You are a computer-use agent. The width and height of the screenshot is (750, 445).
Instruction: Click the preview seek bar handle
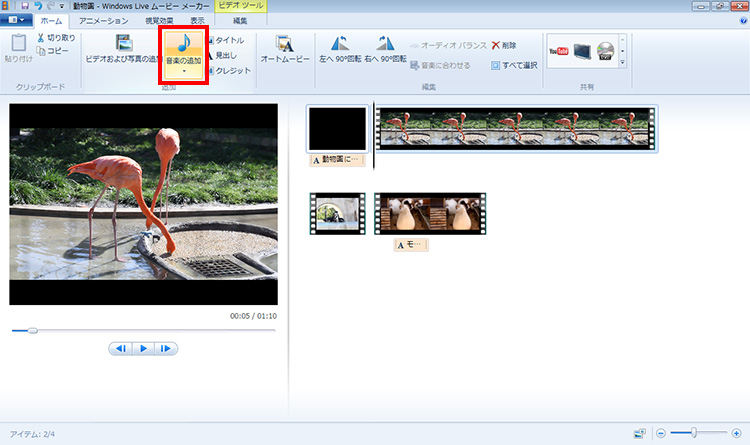pos(33,331)
